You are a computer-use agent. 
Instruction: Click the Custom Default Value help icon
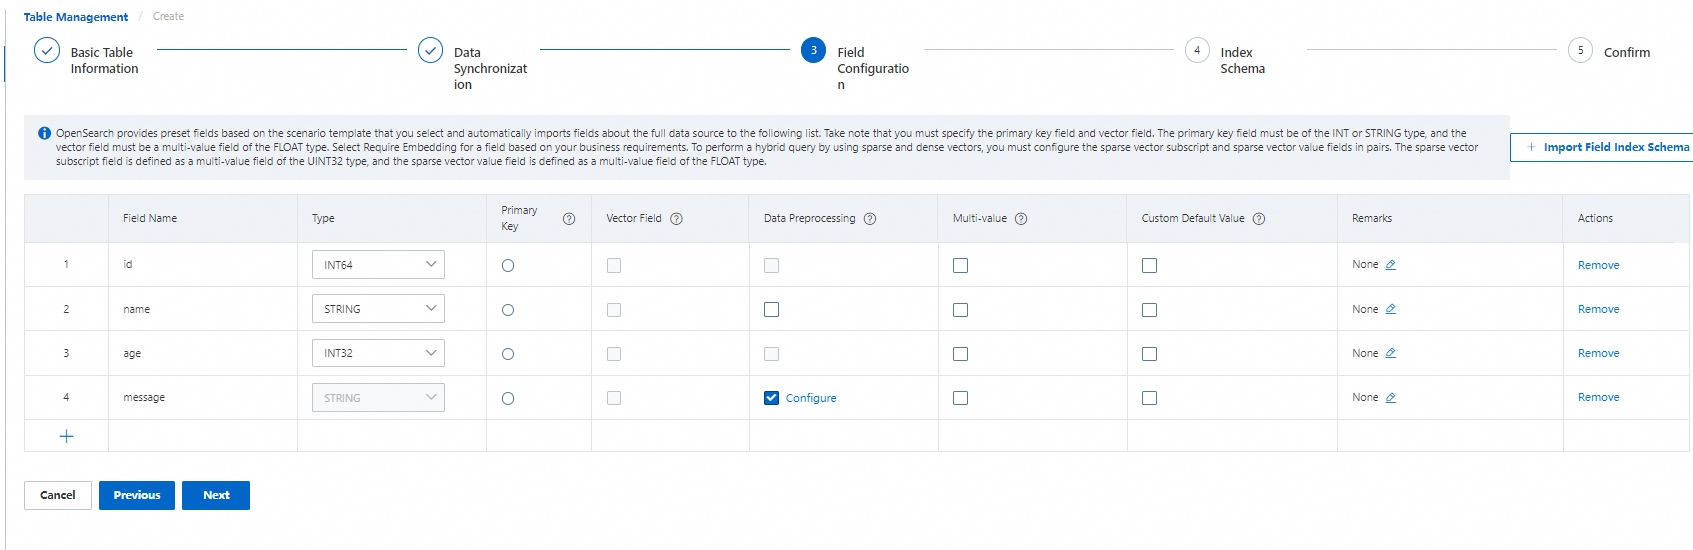(x=1259, y=219)
